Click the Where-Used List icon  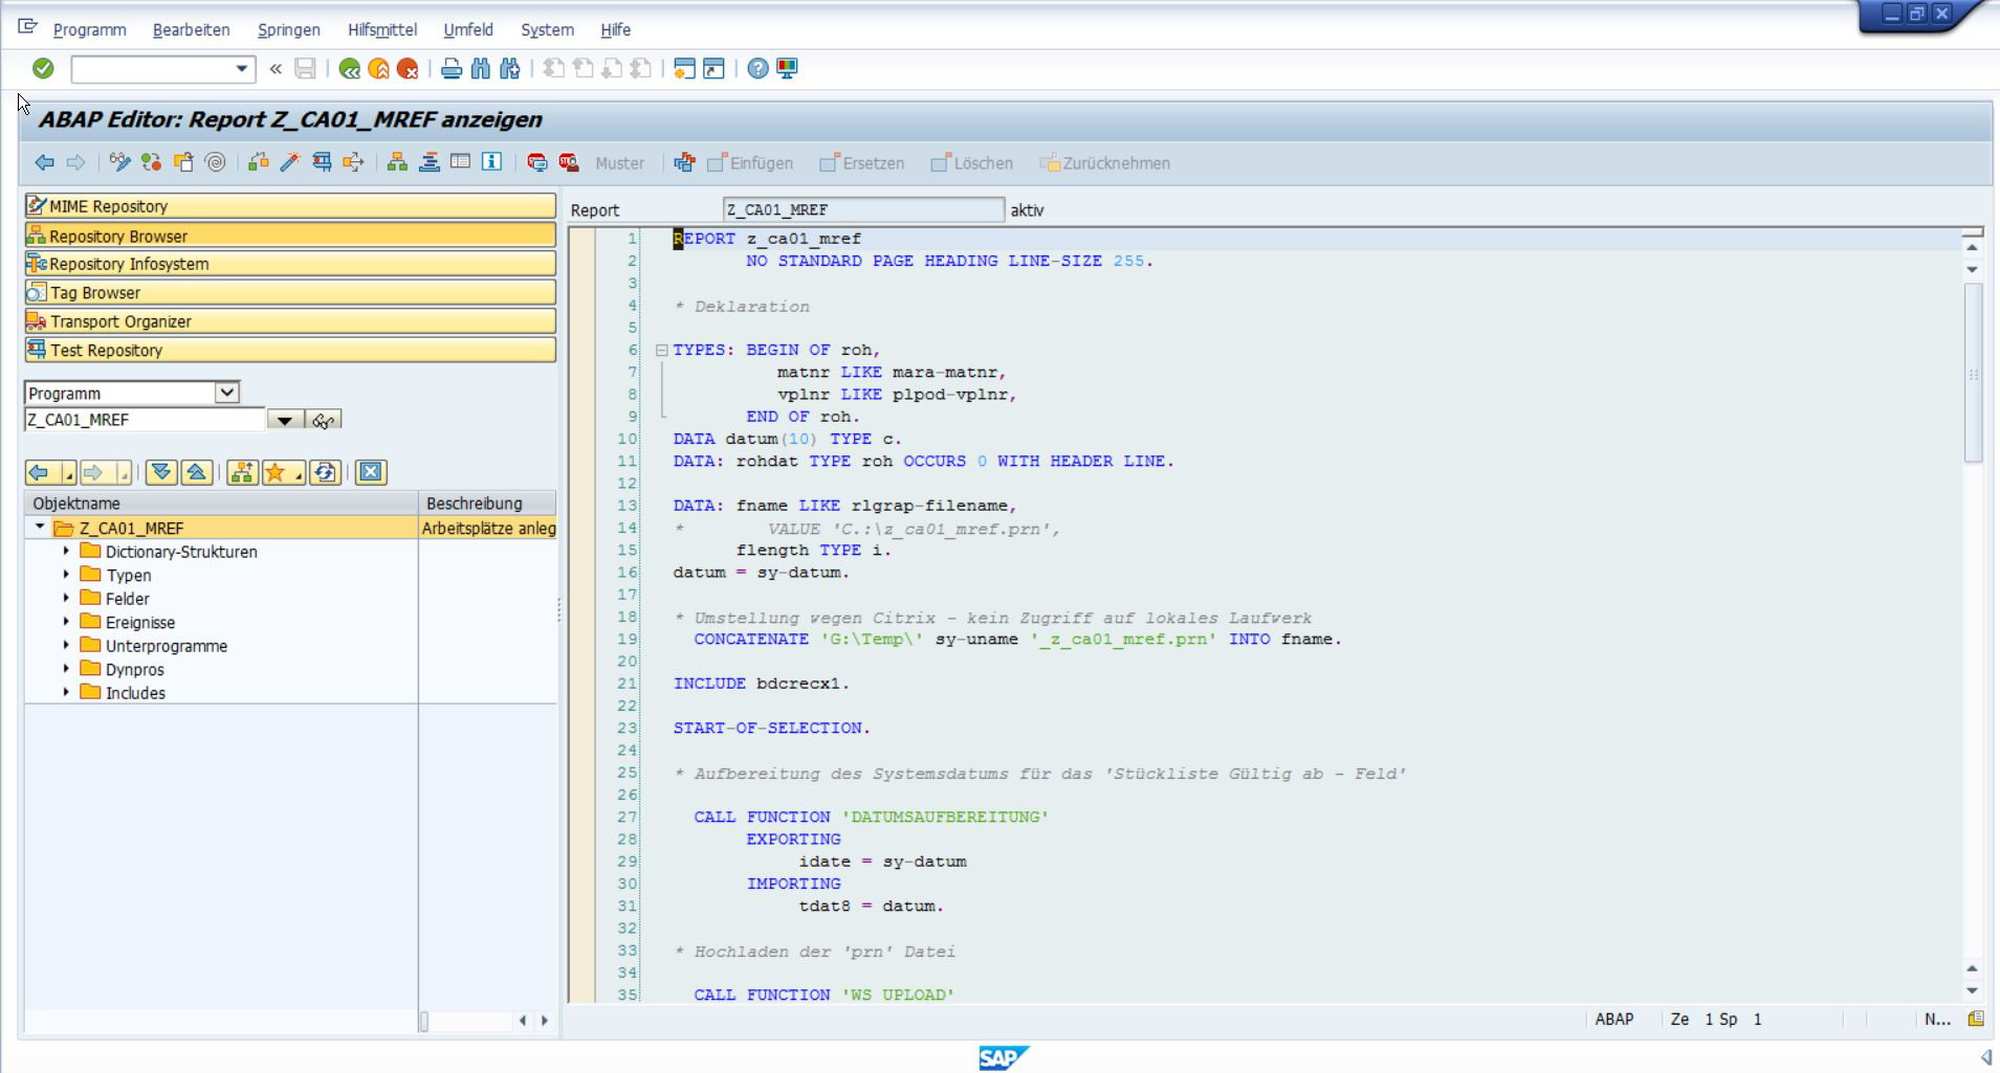[353, 162]
